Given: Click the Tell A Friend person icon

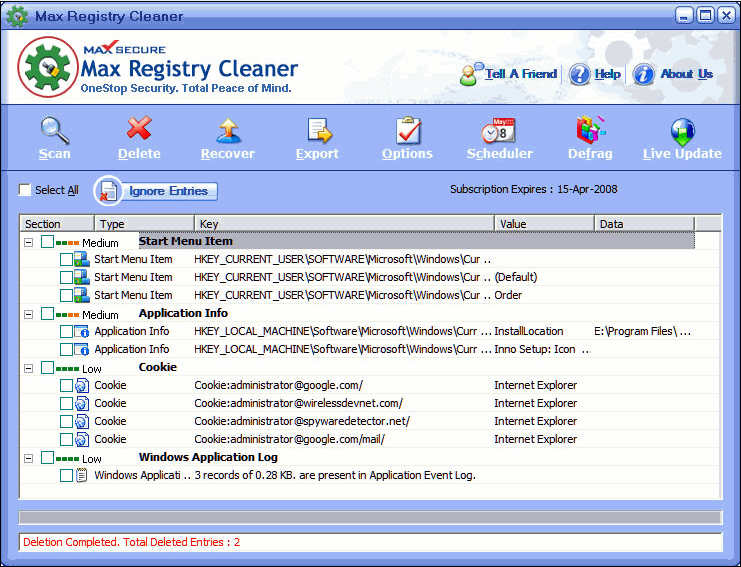Looking at the screenshot, I should [471, 74].
